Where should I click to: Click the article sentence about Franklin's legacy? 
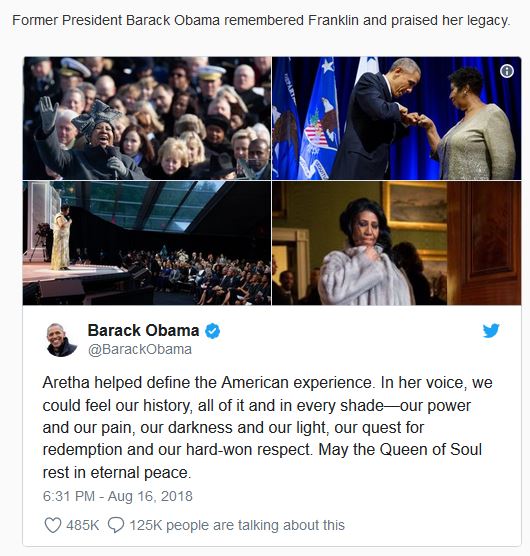tap(261, 20)
